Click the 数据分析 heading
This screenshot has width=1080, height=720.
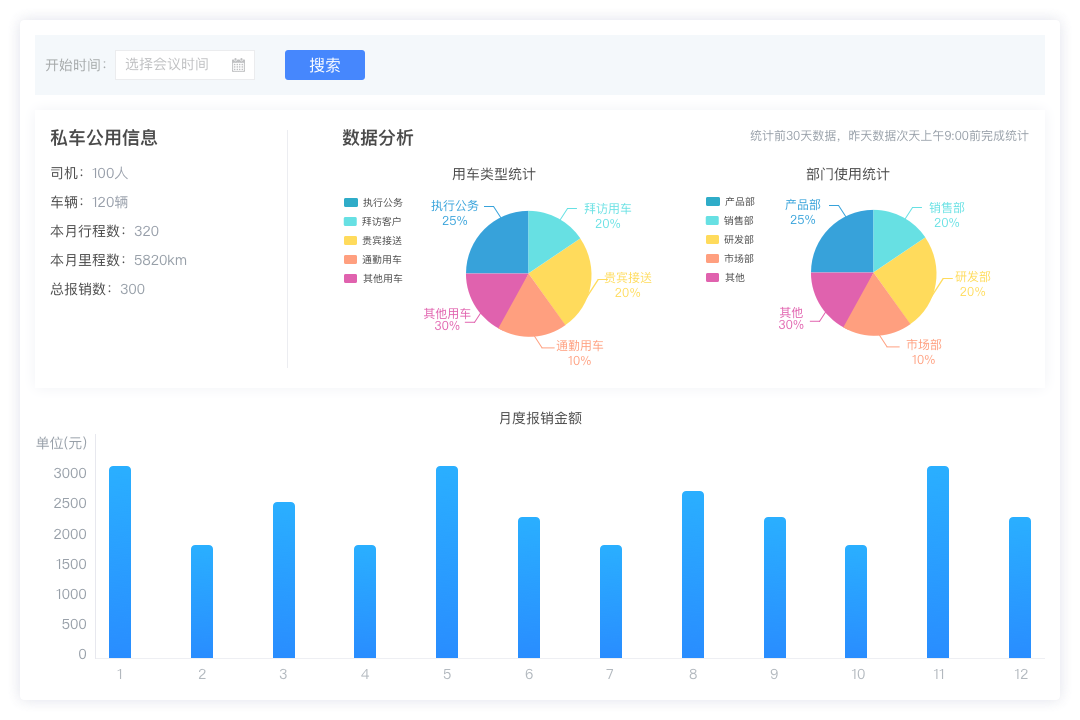click(378, 138)
